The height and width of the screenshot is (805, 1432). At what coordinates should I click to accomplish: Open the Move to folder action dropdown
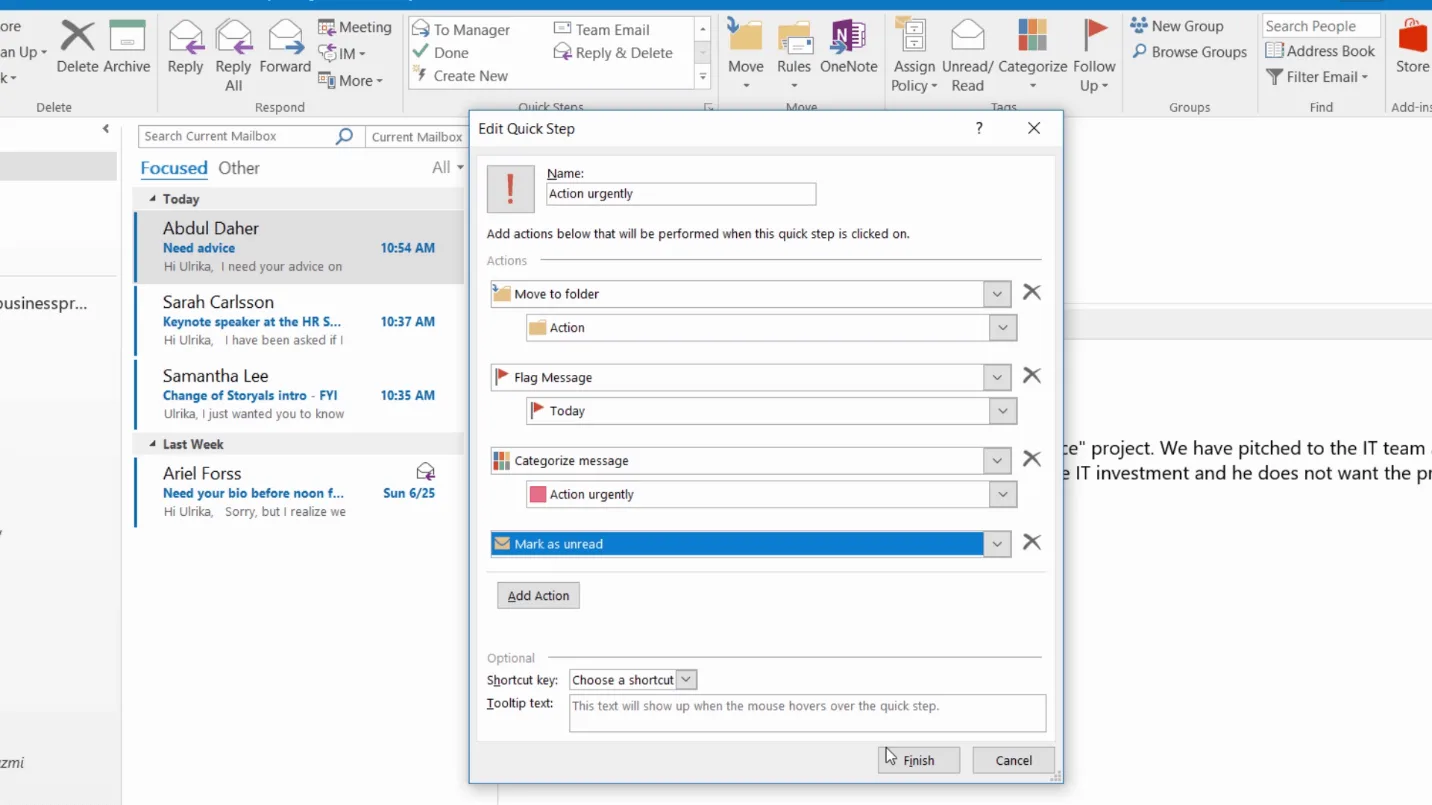pos(997,294)
